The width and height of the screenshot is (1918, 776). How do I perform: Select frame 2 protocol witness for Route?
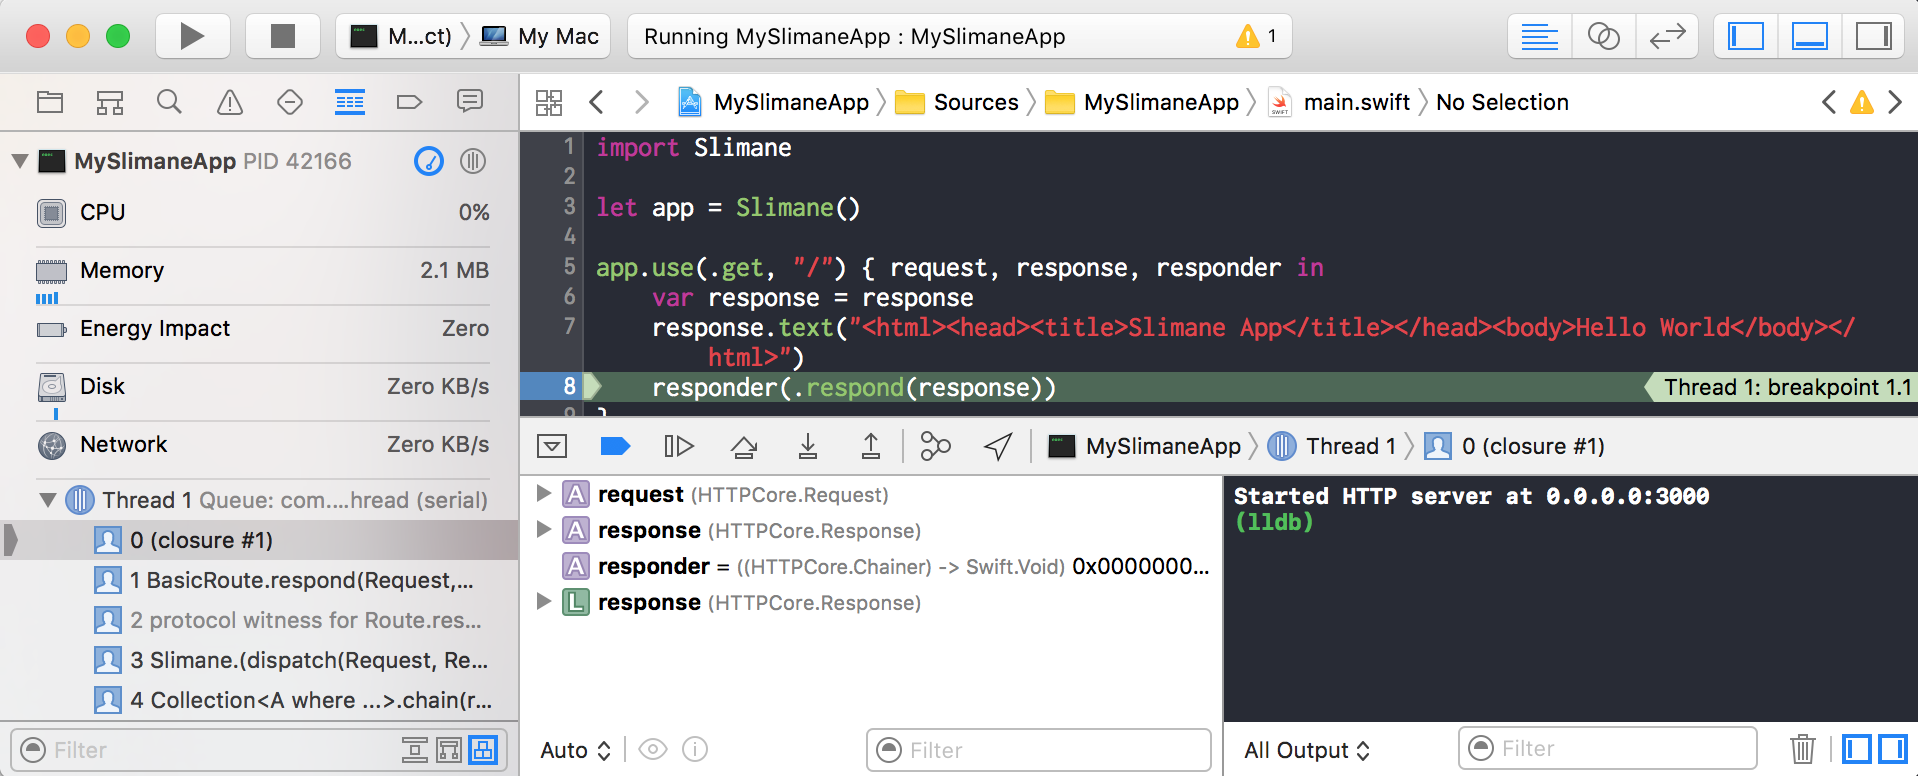point(259,620)
